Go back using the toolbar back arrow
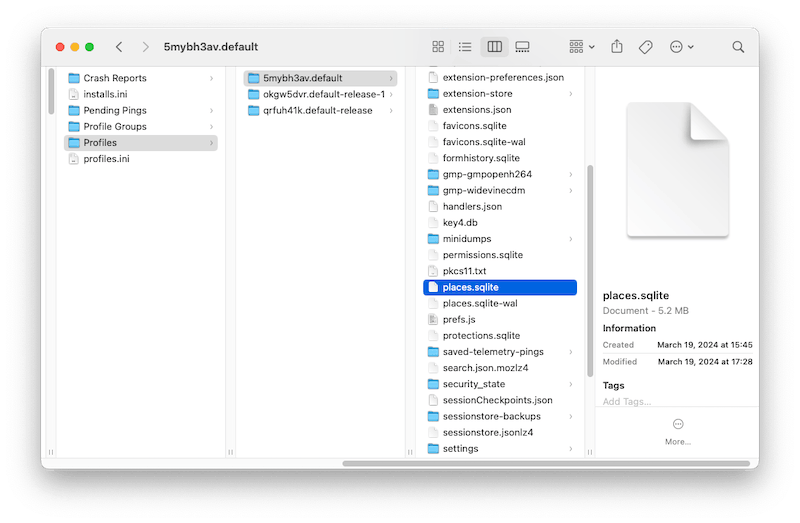This screenshot has height=523, width=800. 120,47
